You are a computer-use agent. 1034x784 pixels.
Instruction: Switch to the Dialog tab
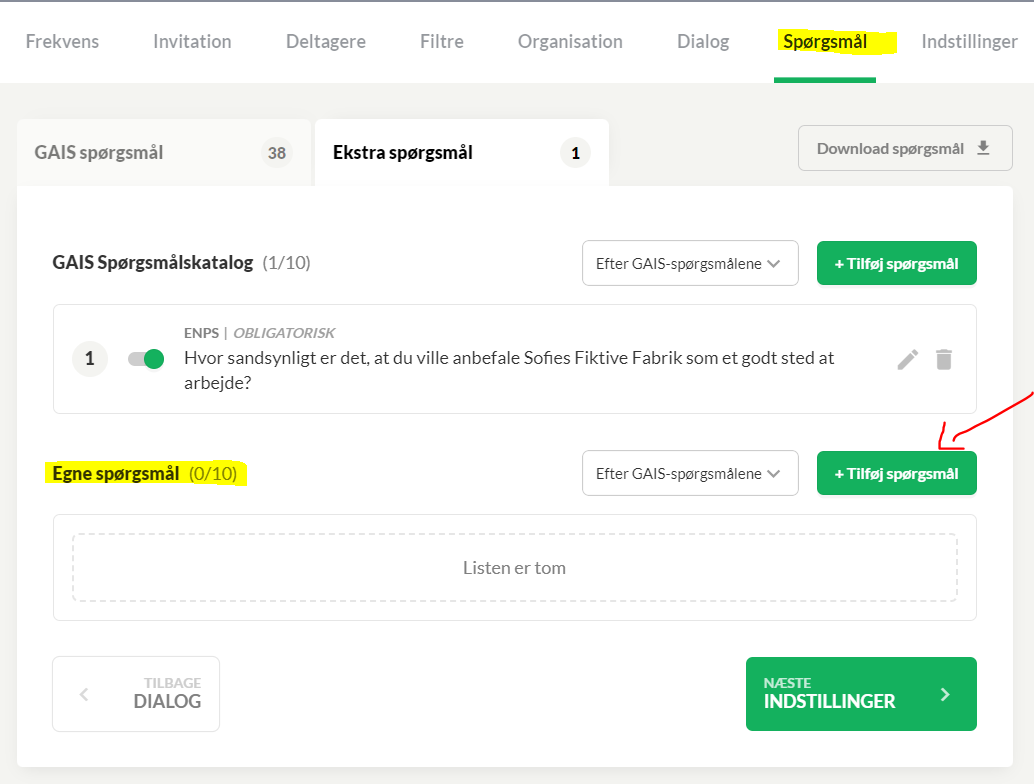point(703,42)
